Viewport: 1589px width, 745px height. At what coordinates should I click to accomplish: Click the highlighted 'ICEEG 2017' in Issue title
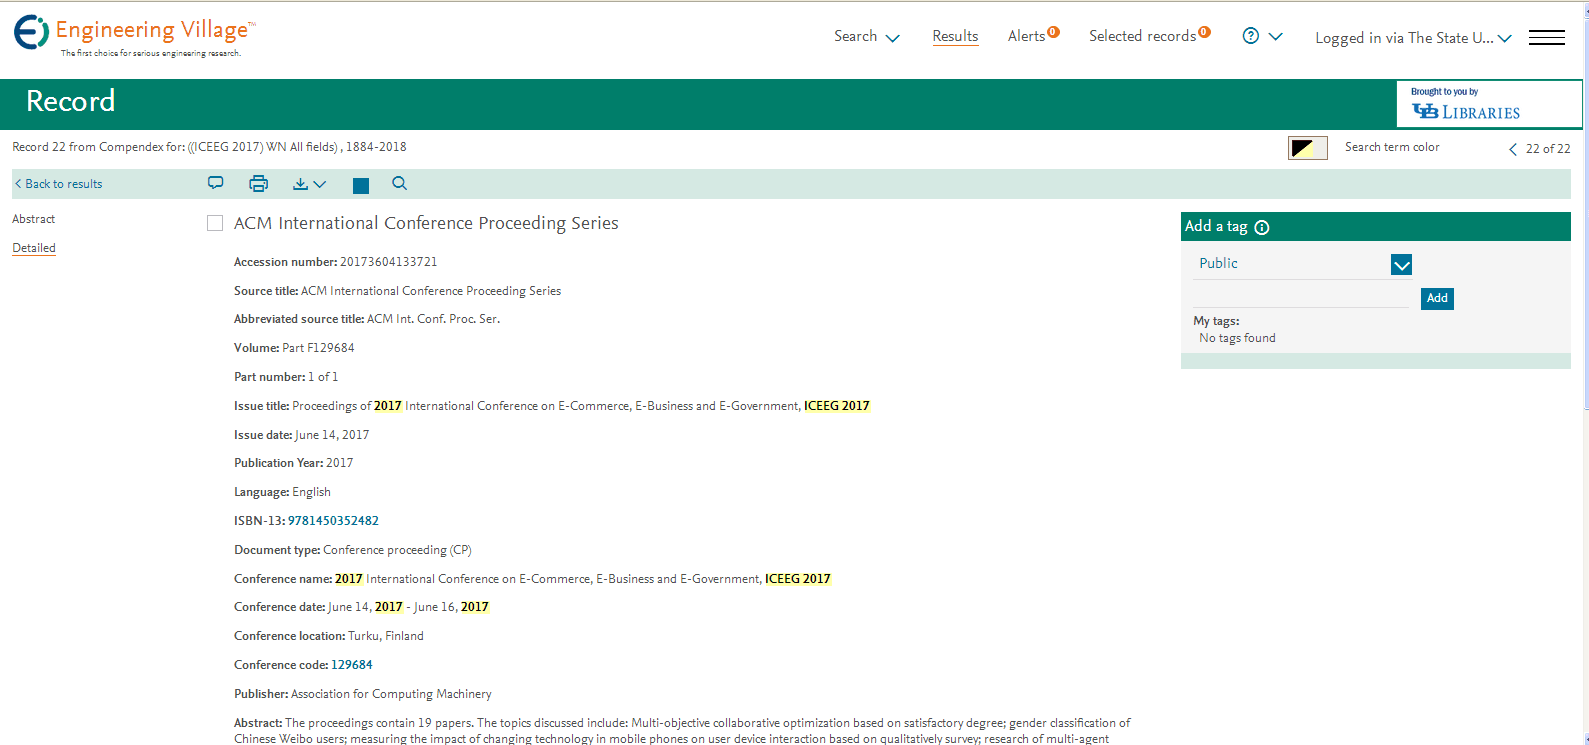pyautogui.click(x=837, y=406)
